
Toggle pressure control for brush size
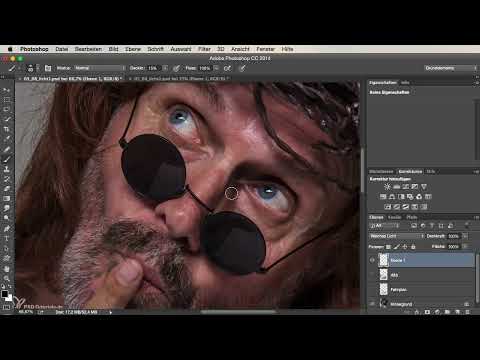[243, 68]
